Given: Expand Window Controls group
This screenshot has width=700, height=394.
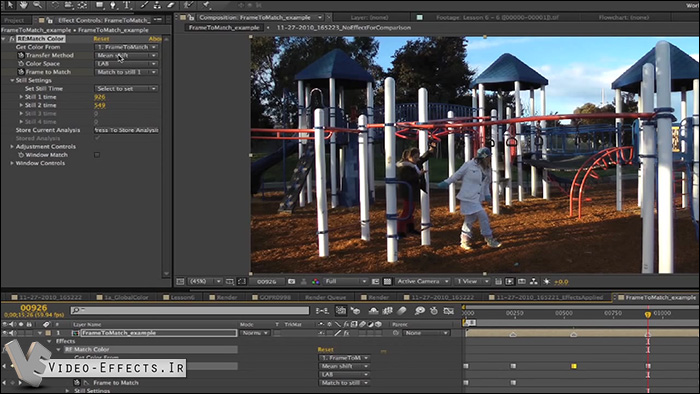Looking at the screenshot, I should coord(12,163).
